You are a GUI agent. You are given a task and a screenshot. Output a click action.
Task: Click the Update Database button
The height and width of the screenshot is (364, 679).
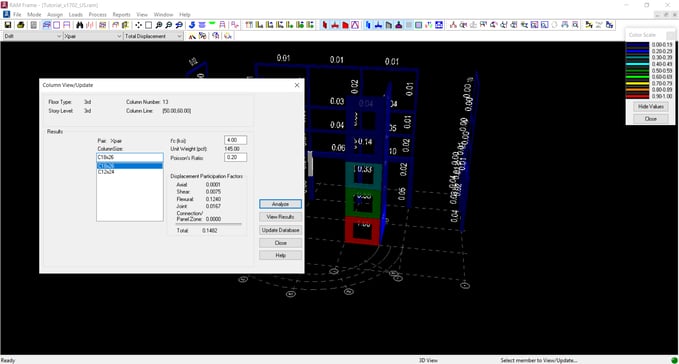pos(280,230)
